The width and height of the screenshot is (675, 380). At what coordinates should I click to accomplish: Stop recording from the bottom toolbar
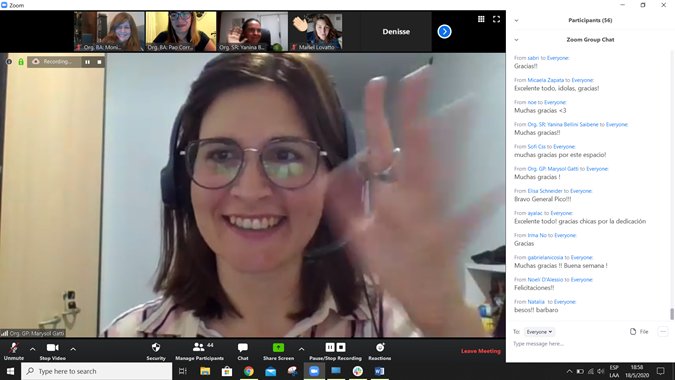point(341,347)
